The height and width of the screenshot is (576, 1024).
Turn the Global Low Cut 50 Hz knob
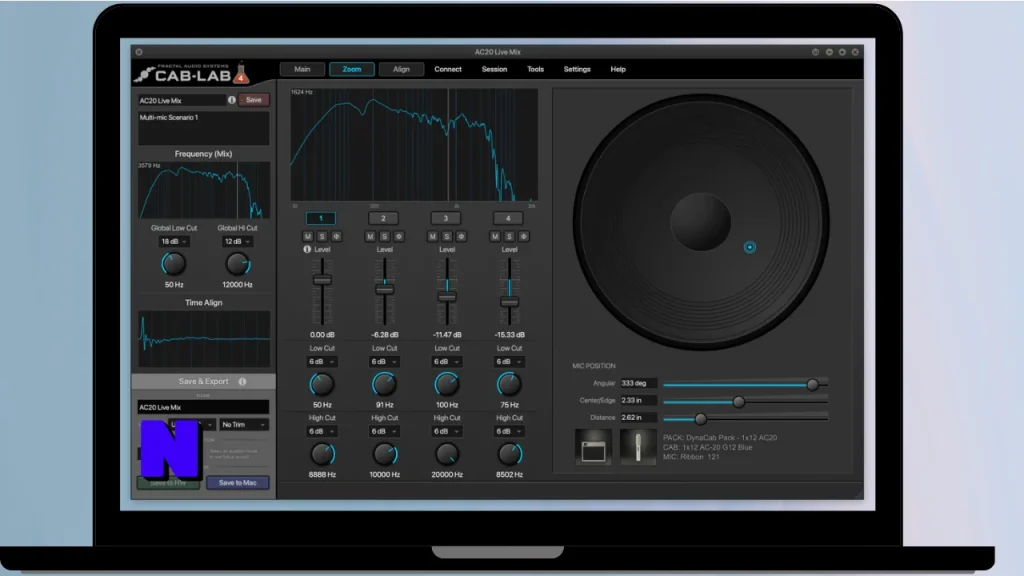pos(173,264)
